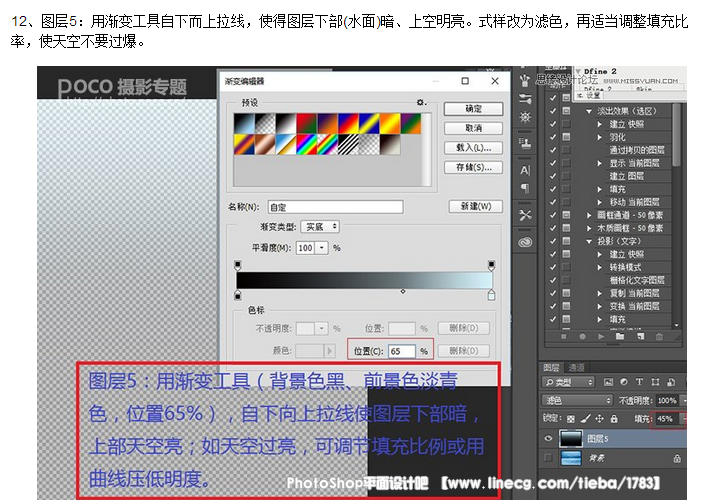This screenshot has width=710, height=500.
Task: Click the 位置(C) field showing 65
Action: pos(402,351)
